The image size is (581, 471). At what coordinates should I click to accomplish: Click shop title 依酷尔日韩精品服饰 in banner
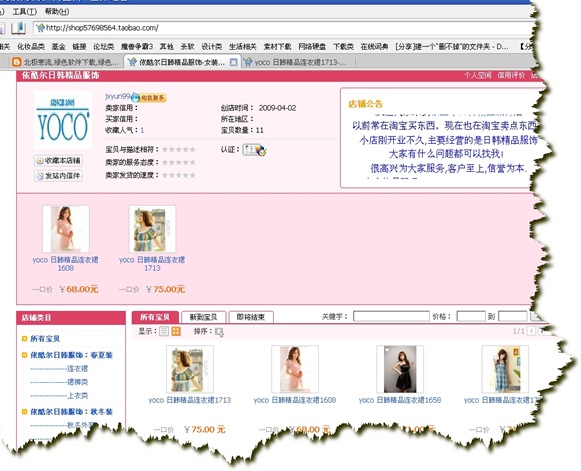point(61,76)
